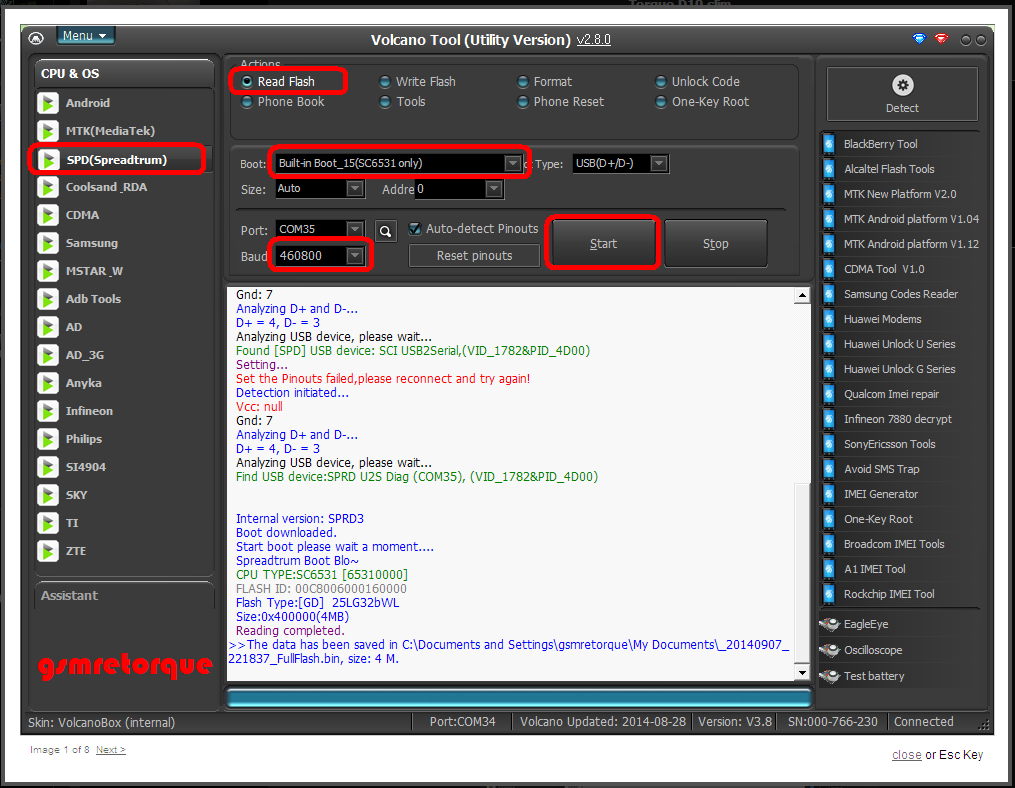Click the Next image link
This screenshot has height=788, width=1015.
tap(110, 750)
